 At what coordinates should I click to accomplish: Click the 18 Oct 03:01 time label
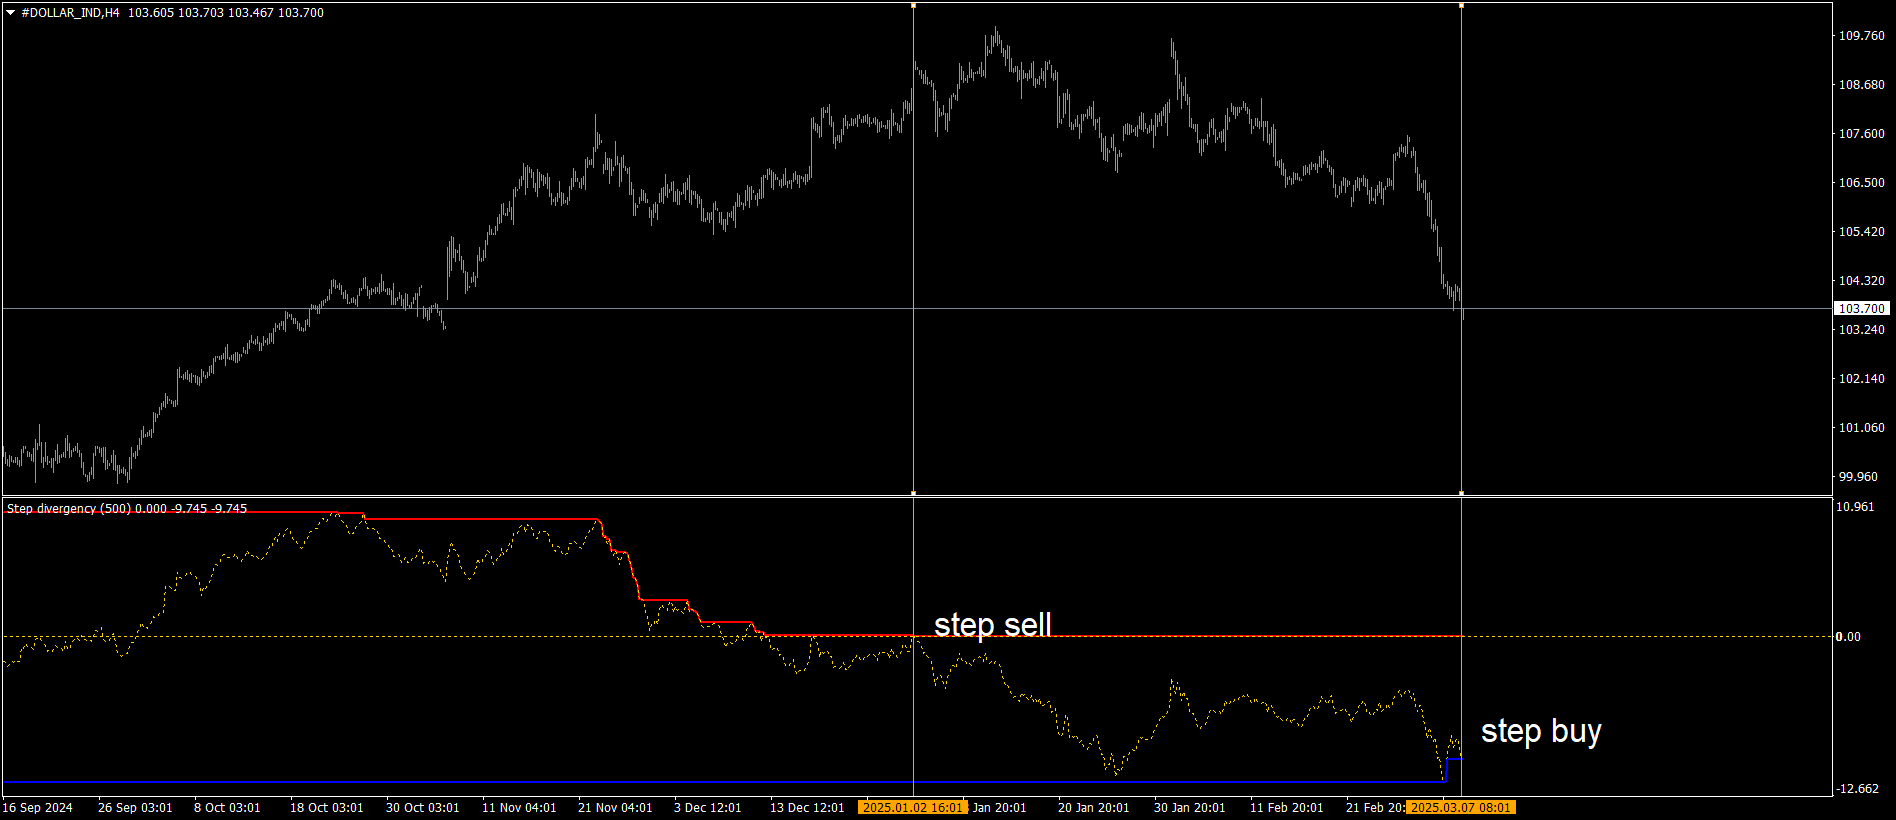point(327,808)
